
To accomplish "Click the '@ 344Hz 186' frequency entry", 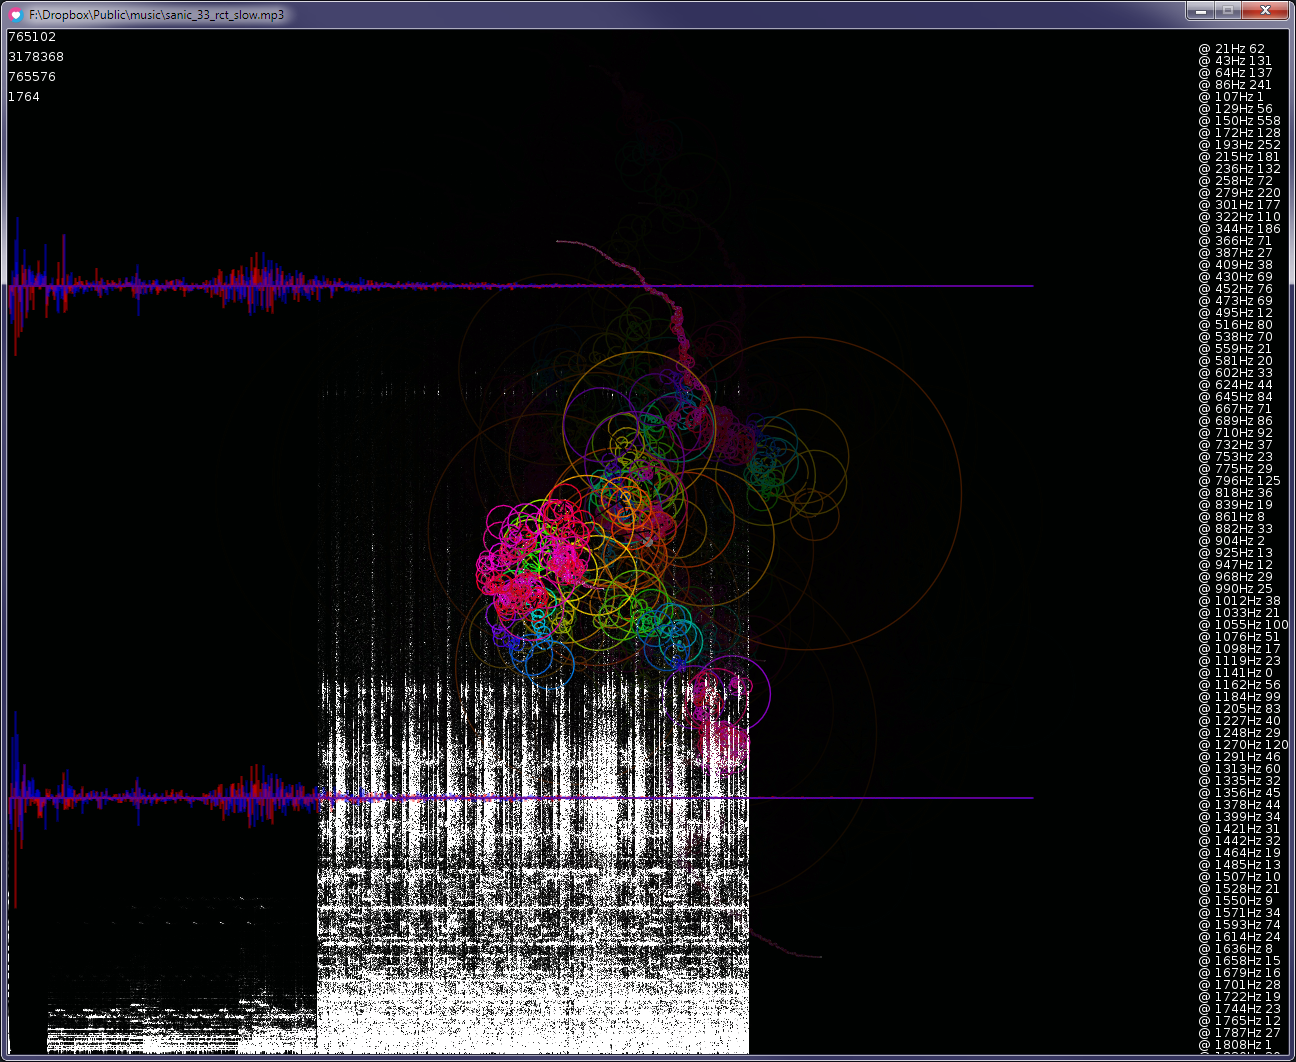I will tap(1240, 229).
